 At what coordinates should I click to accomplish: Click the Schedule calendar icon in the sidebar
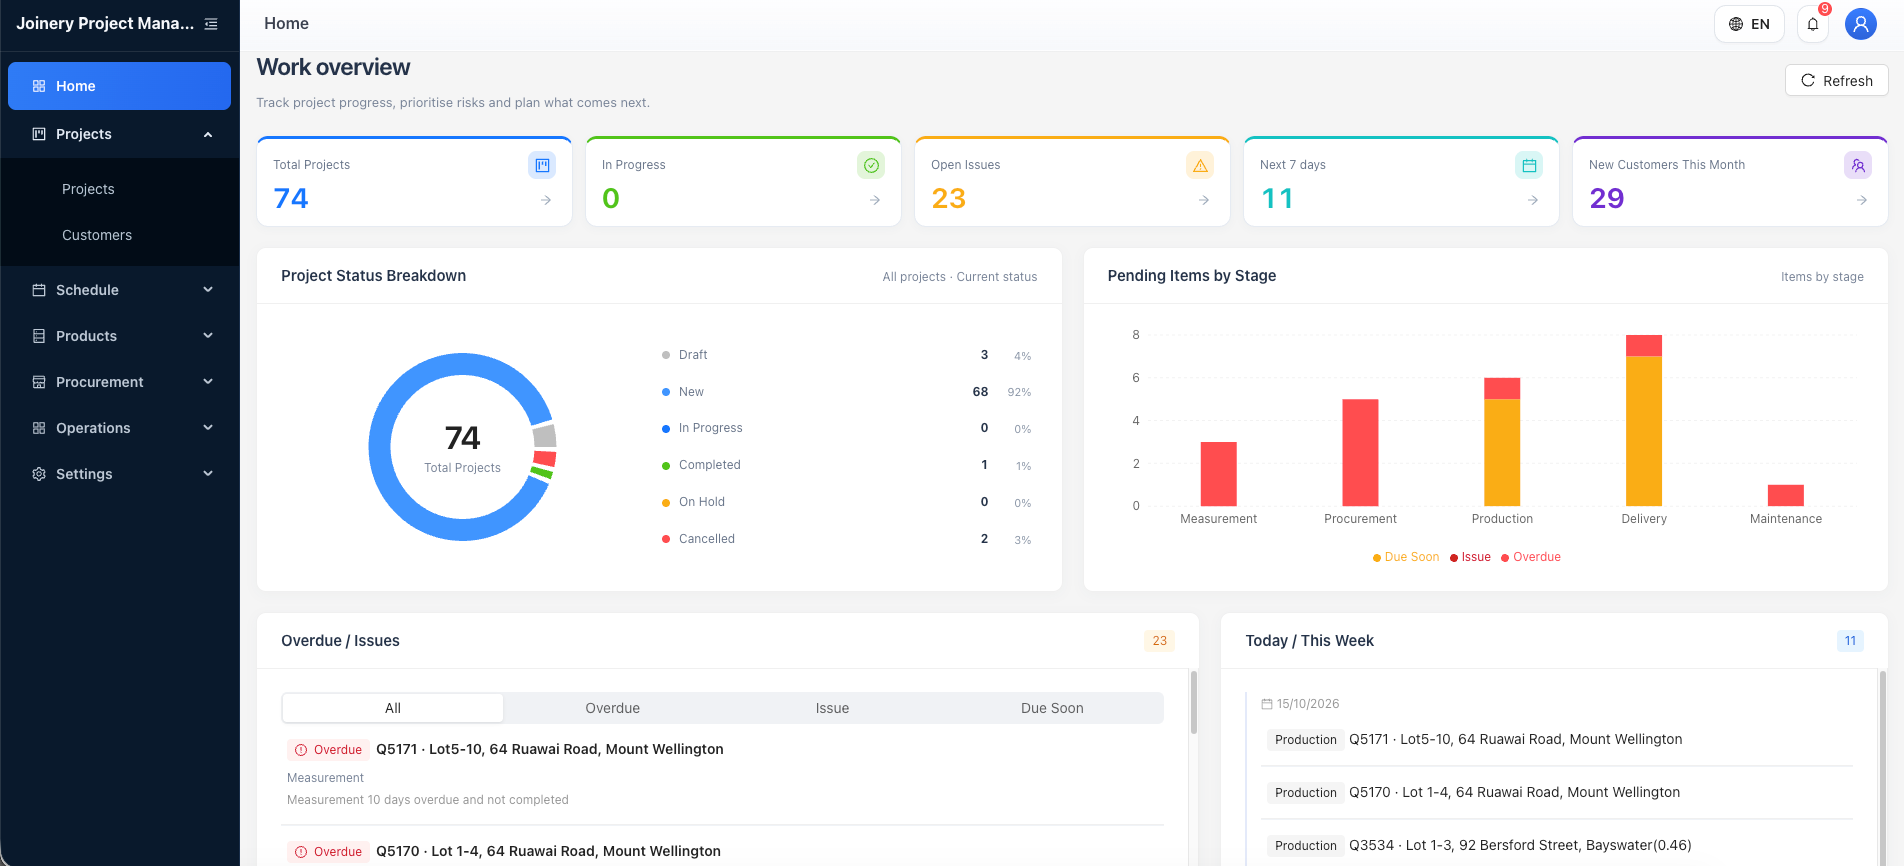(x=39, y=290)
